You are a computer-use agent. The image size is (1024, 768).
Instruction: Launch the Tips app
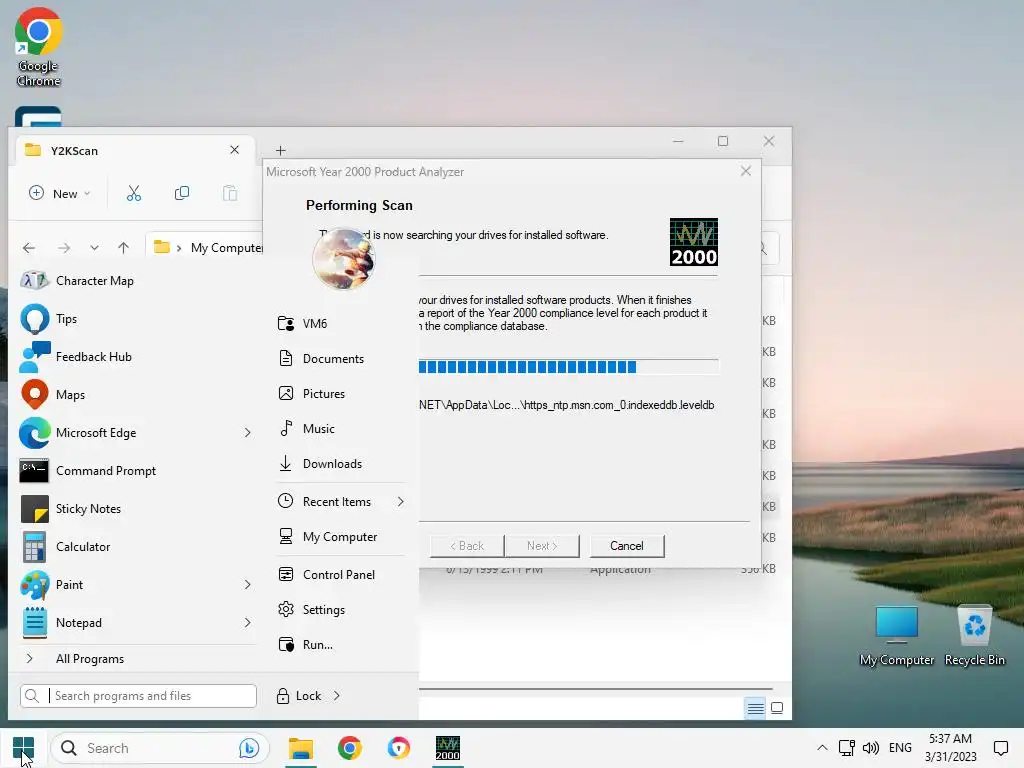[x=66, y=319]
